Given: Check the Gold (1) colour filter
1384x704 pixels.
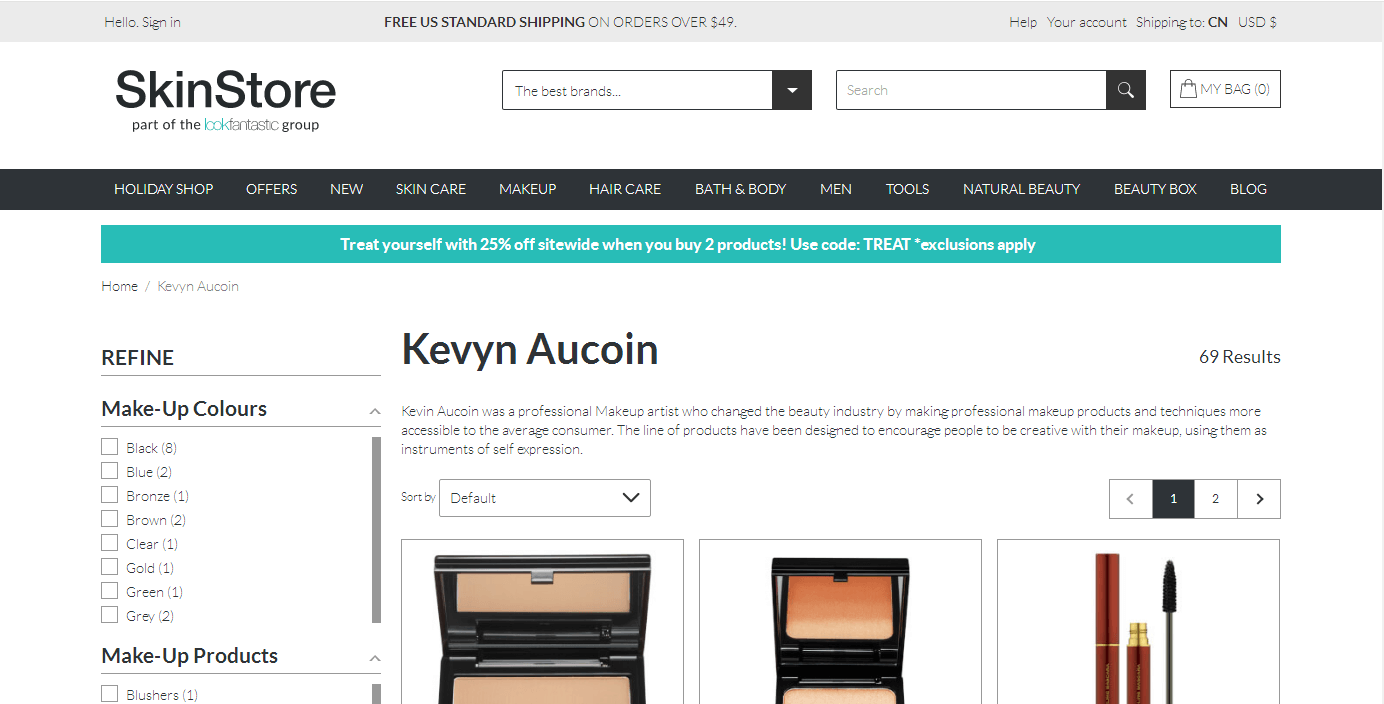Looking at the screenshot, I should 110,567.
